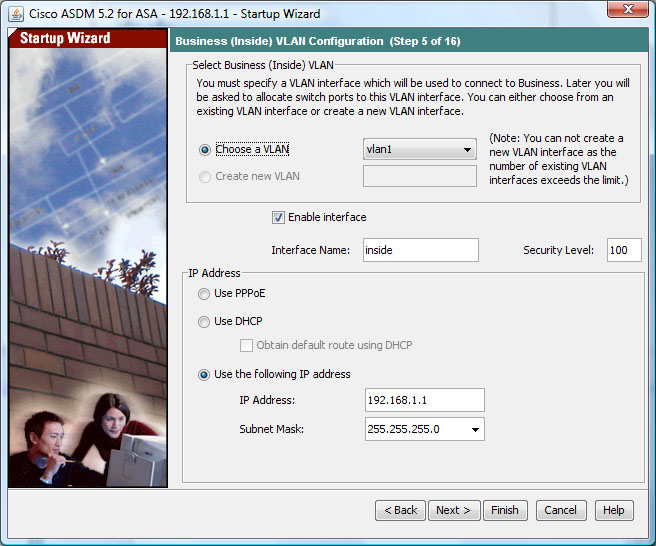Image resolution: width=656 pixels, height=546 pixels.
Task: Click the 'Security Level:' label
Action: [559, 250]
